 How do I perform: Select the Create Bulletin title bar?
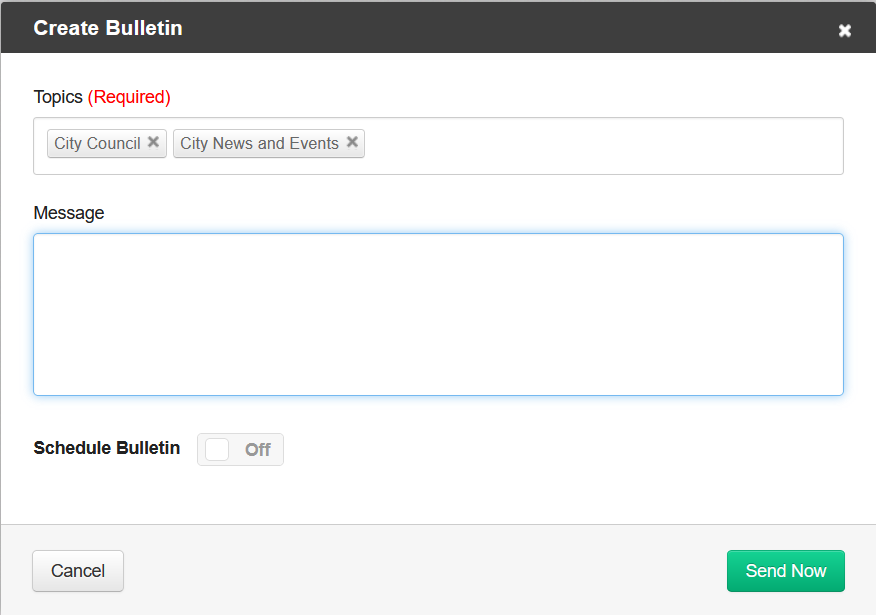(107, 28)
